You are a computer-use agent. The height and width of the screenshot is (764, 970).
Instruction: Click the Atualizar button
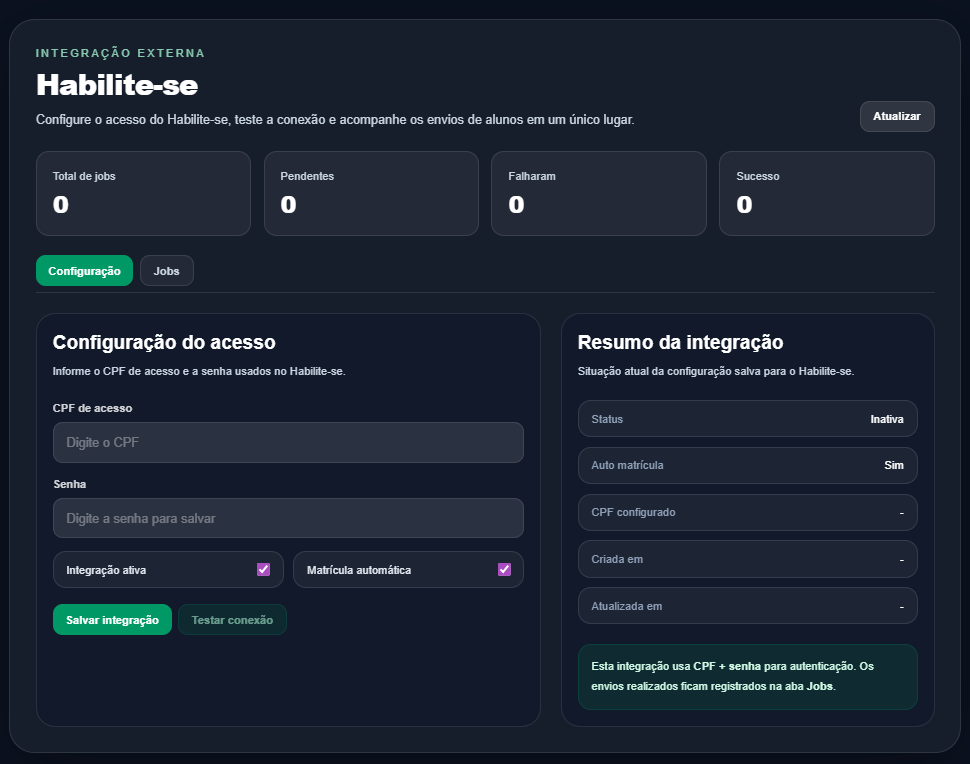(897, 116)
